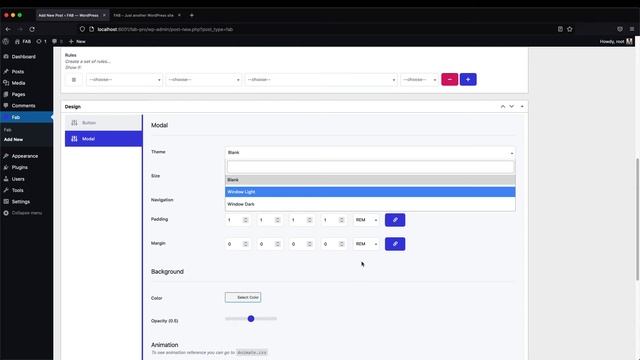Open the browser hamburger menu
Screen dimensions: 640x360
[631, 29]
